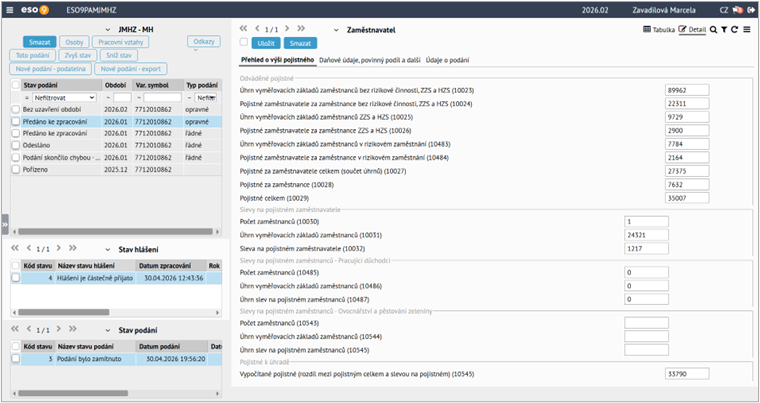The width and height of the screenshot is (760, 403).
Task: Click the Toto podání button
Action: click(32, 55)
